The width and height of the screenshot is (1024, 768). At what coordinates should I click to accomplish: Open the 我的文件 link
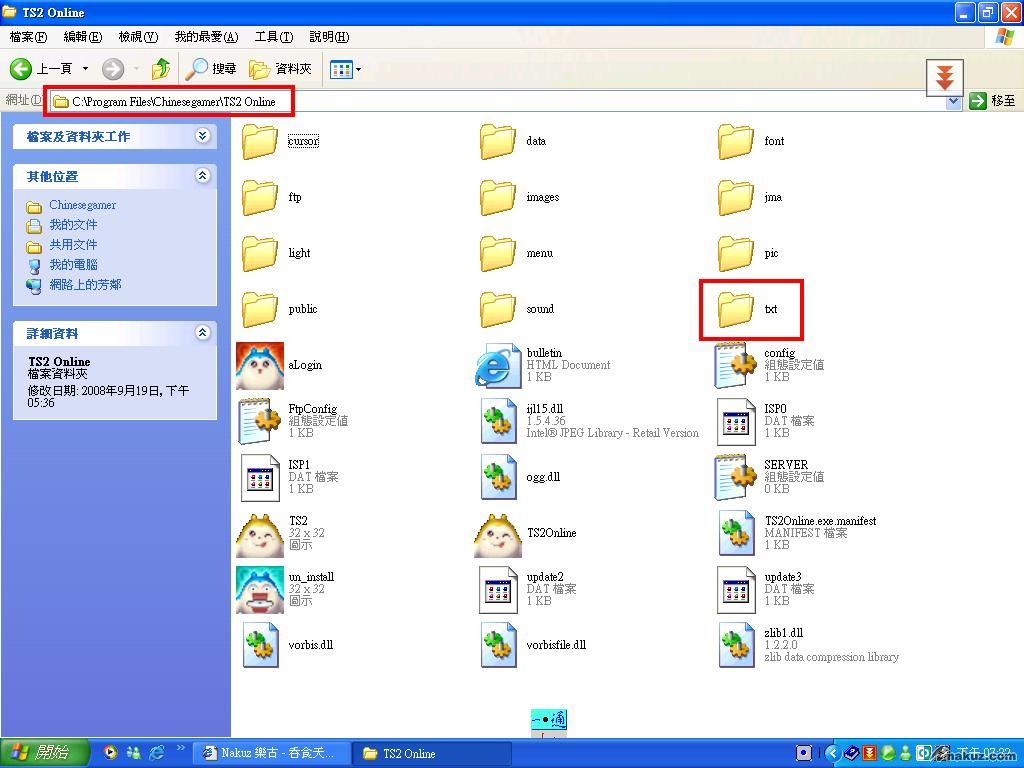pos(73,225)
